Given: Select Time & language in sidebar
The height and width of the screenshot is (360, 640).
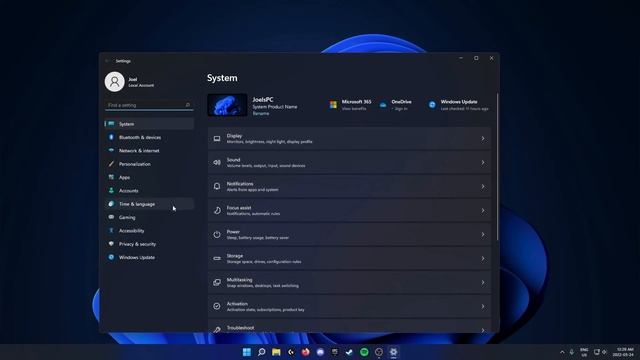Looking at the screenshot, I should tap(149, 204).
